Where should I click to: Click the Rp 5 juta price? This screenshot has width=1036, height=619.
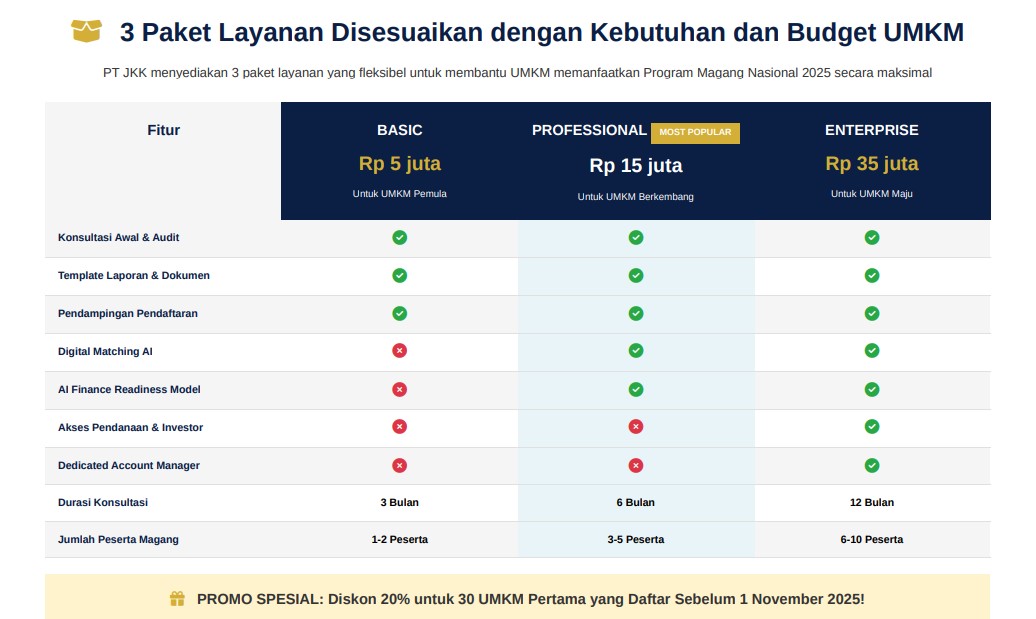click(399, 164)
